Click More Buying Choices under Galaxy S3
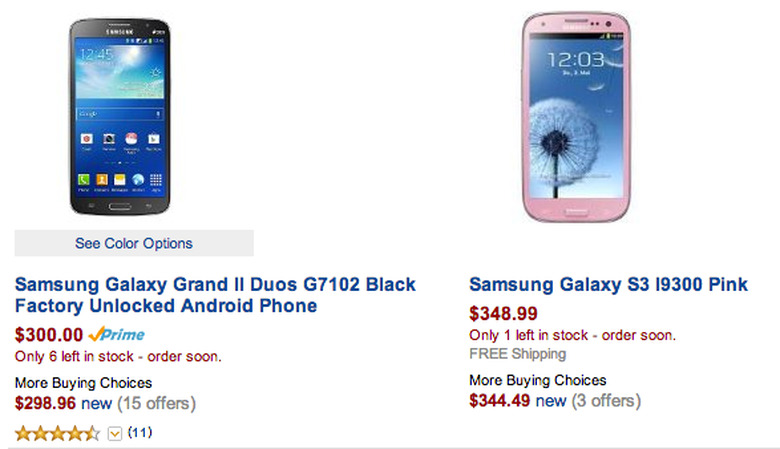The width and height of the screenshot is (780, 449). tap(537, 380)
